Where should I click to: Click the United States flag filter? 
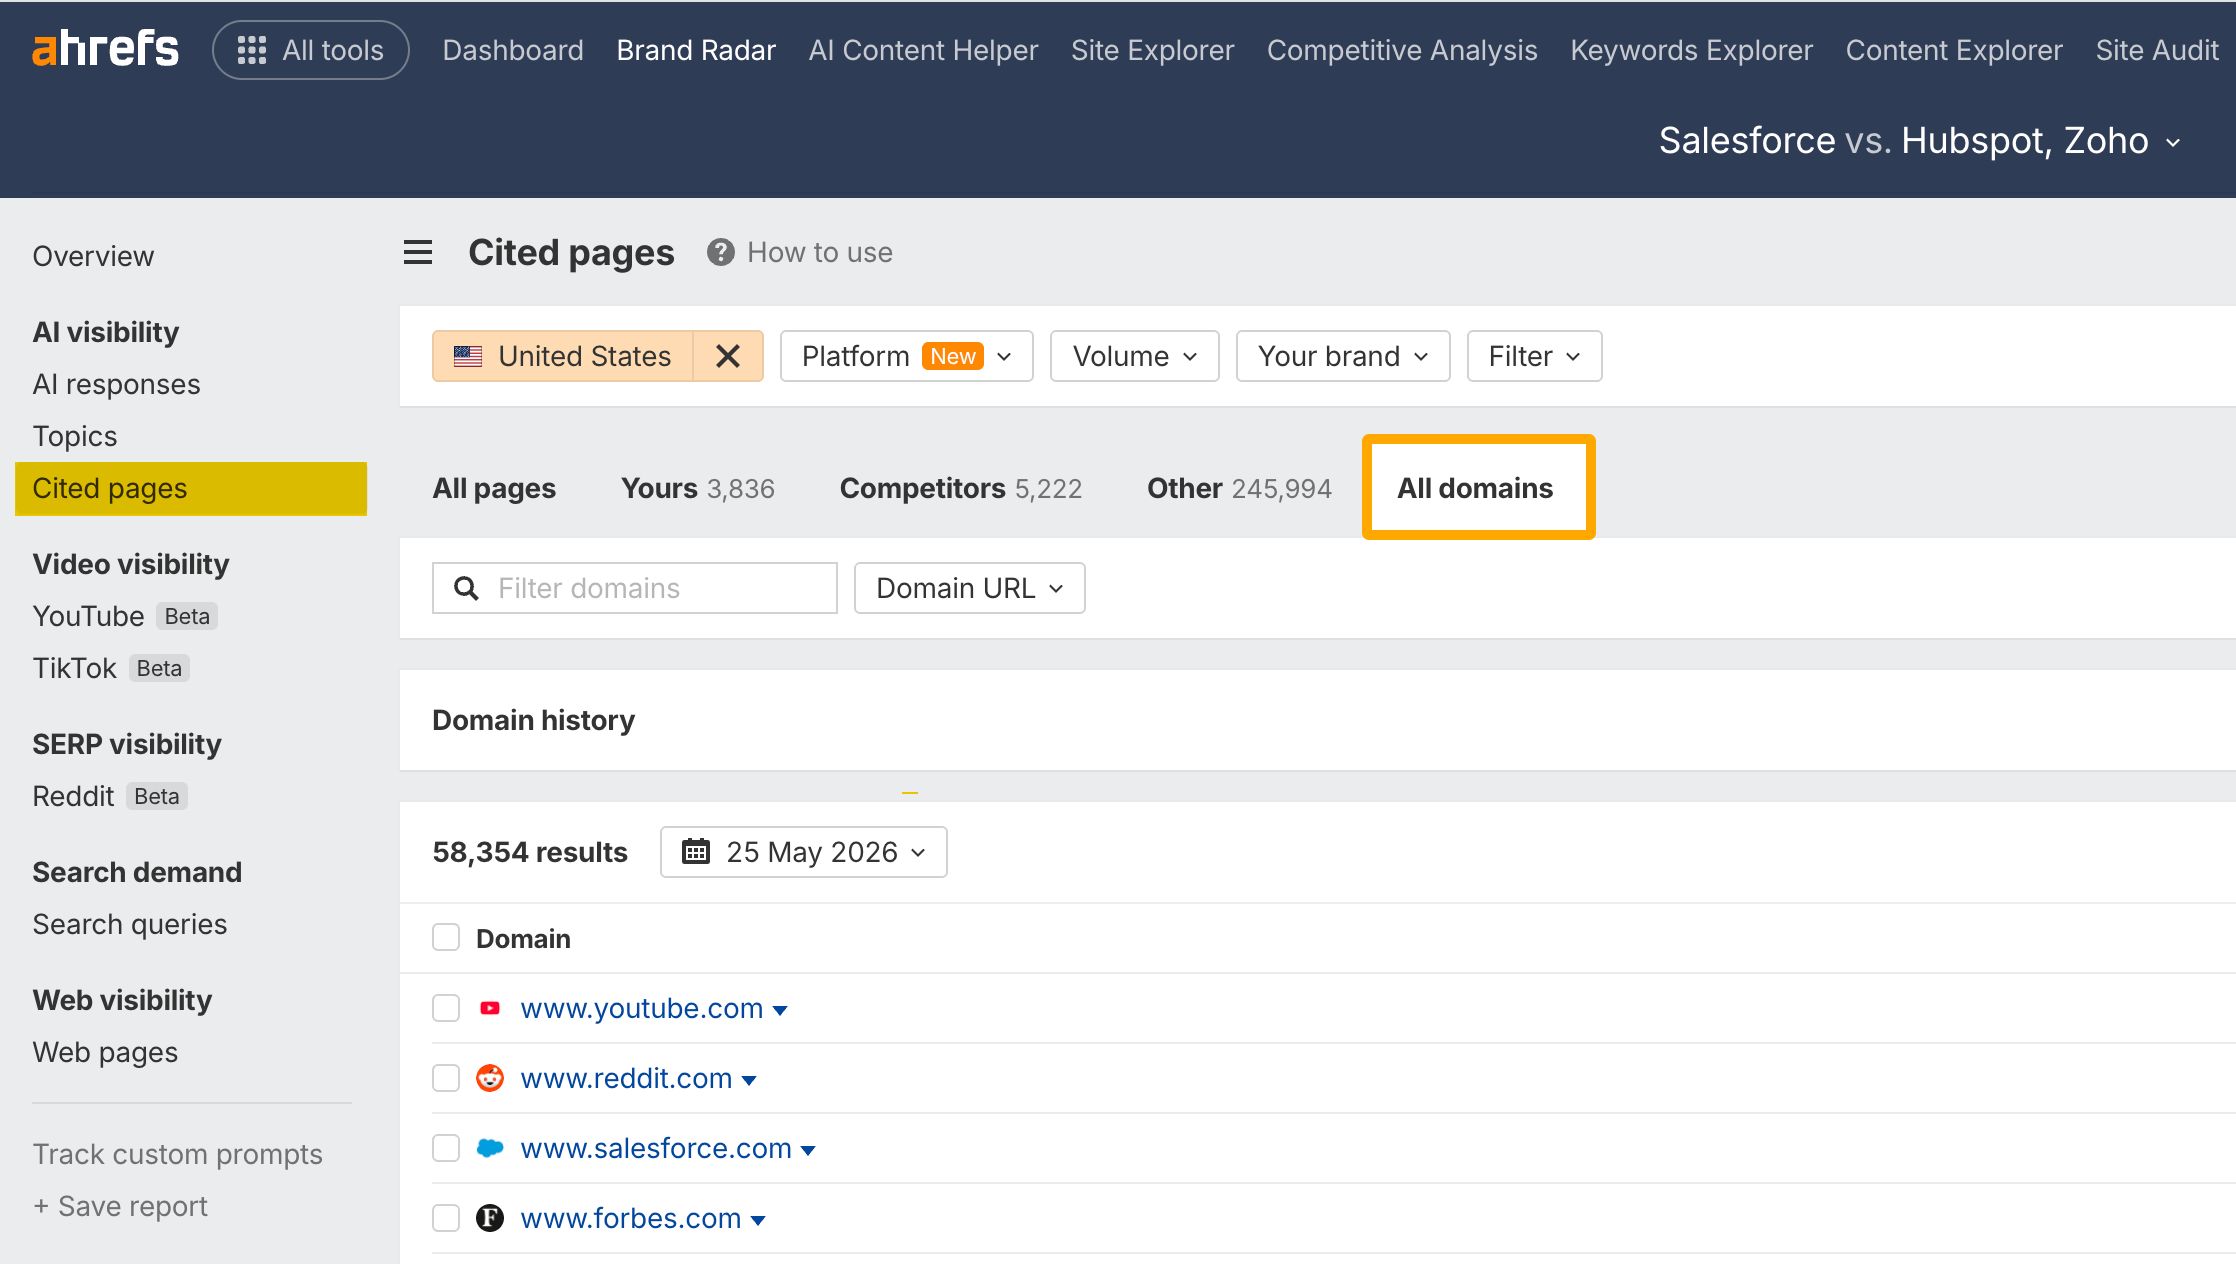point(563,356)
